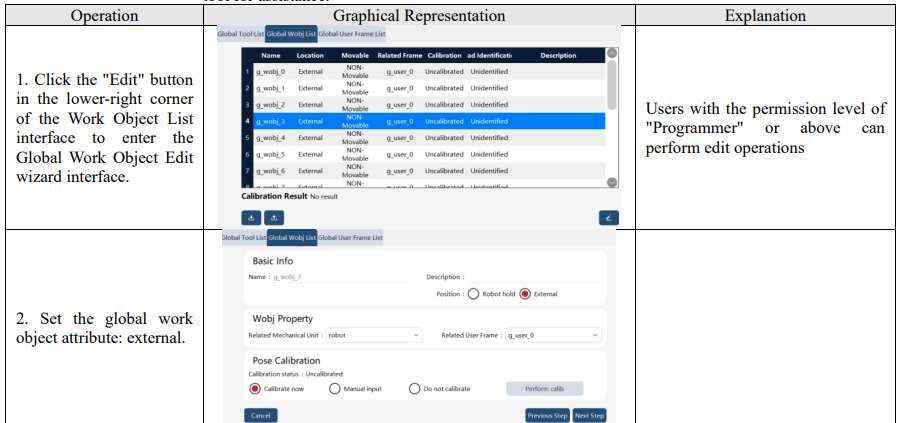
Task: Select the highlighted g_wobj_3 row
Action: 423,121
